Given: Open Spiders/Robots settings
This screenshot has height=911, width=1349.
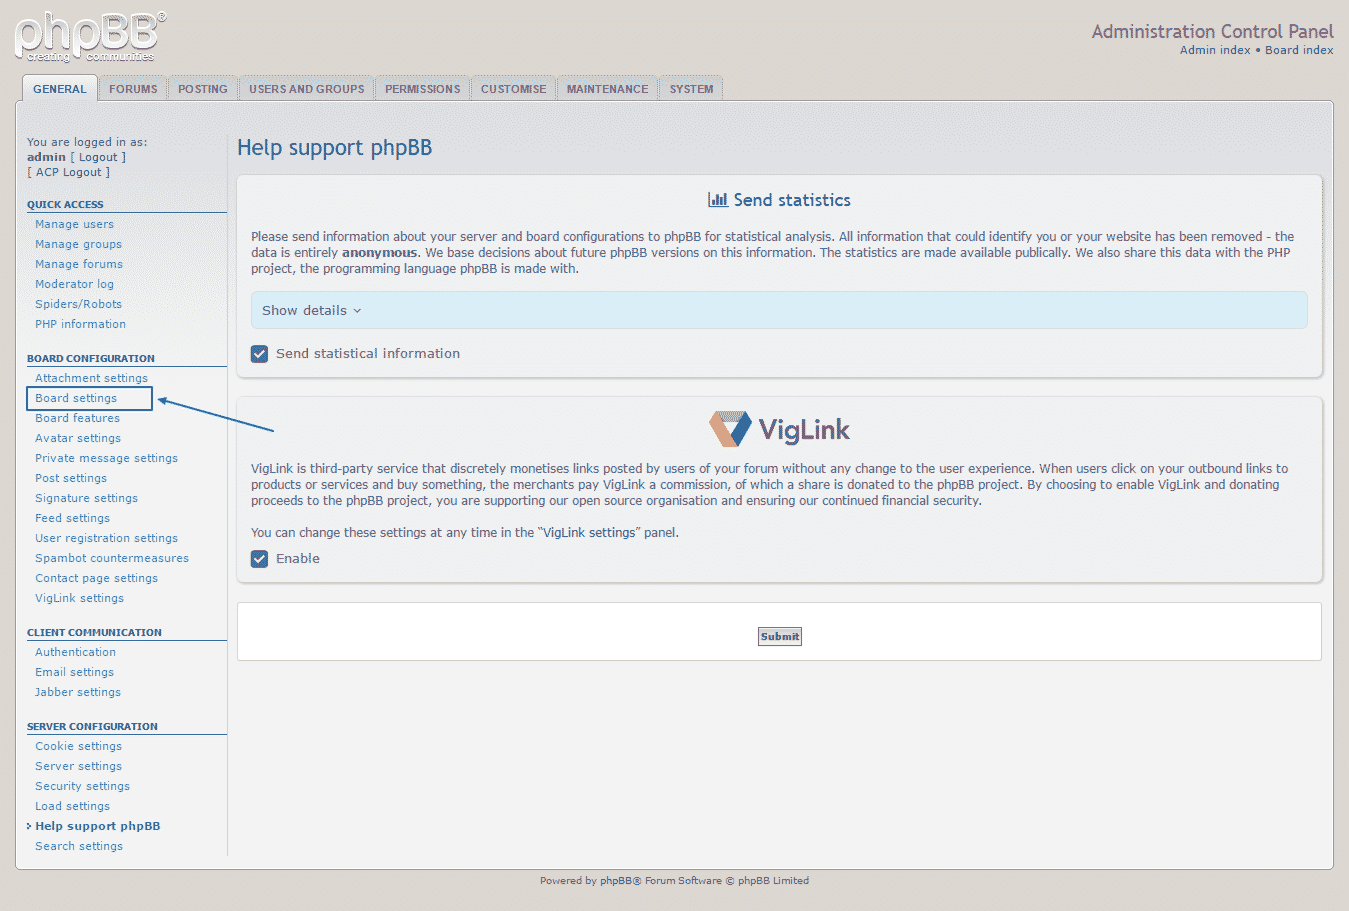Looking at the screenshot, I should pos(78,304).
